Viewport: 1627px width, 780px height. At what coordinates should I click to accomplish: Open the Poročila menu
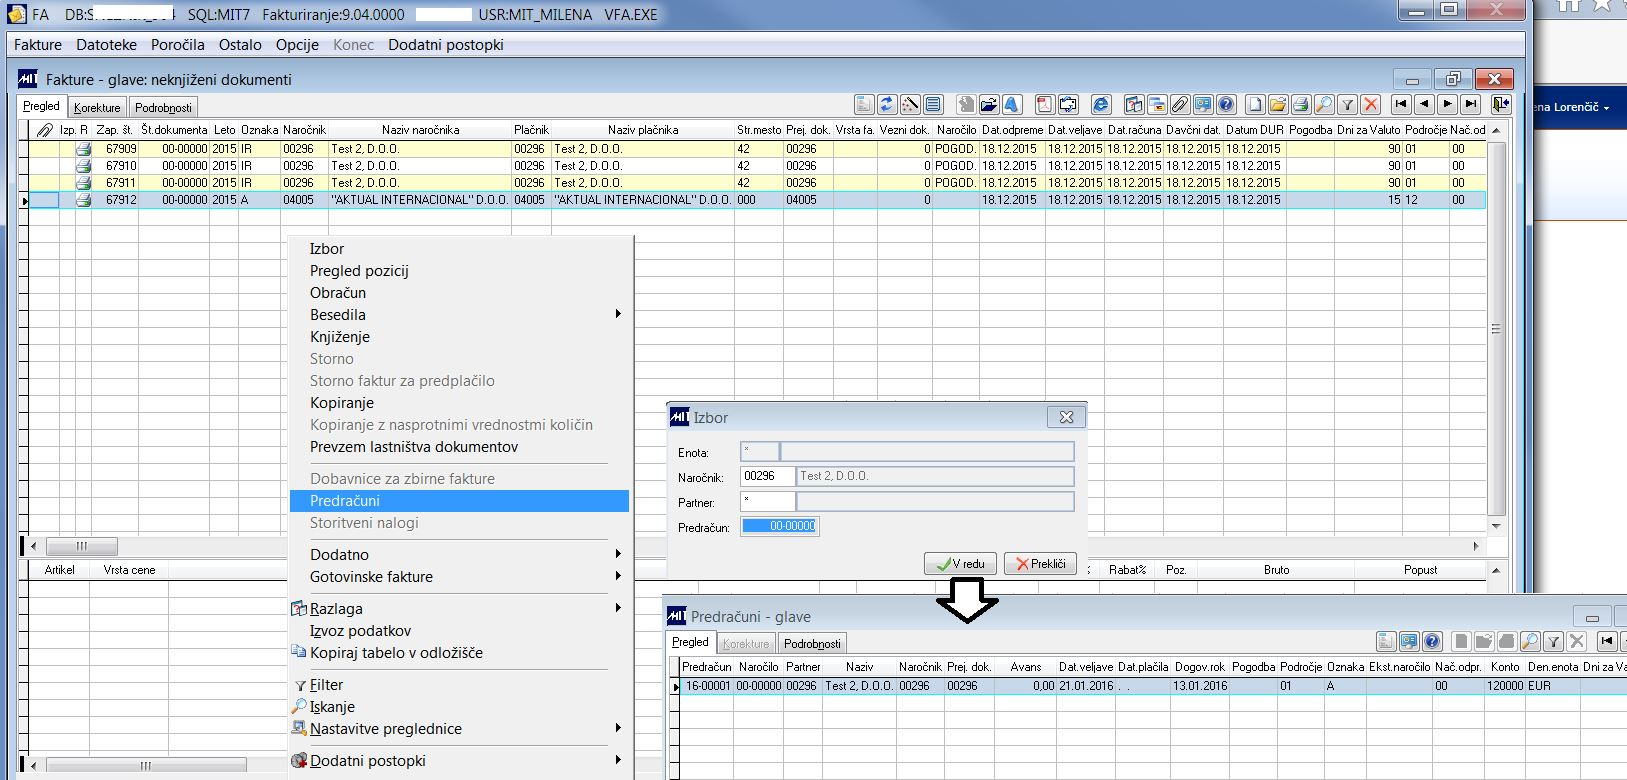pos(178,45)
